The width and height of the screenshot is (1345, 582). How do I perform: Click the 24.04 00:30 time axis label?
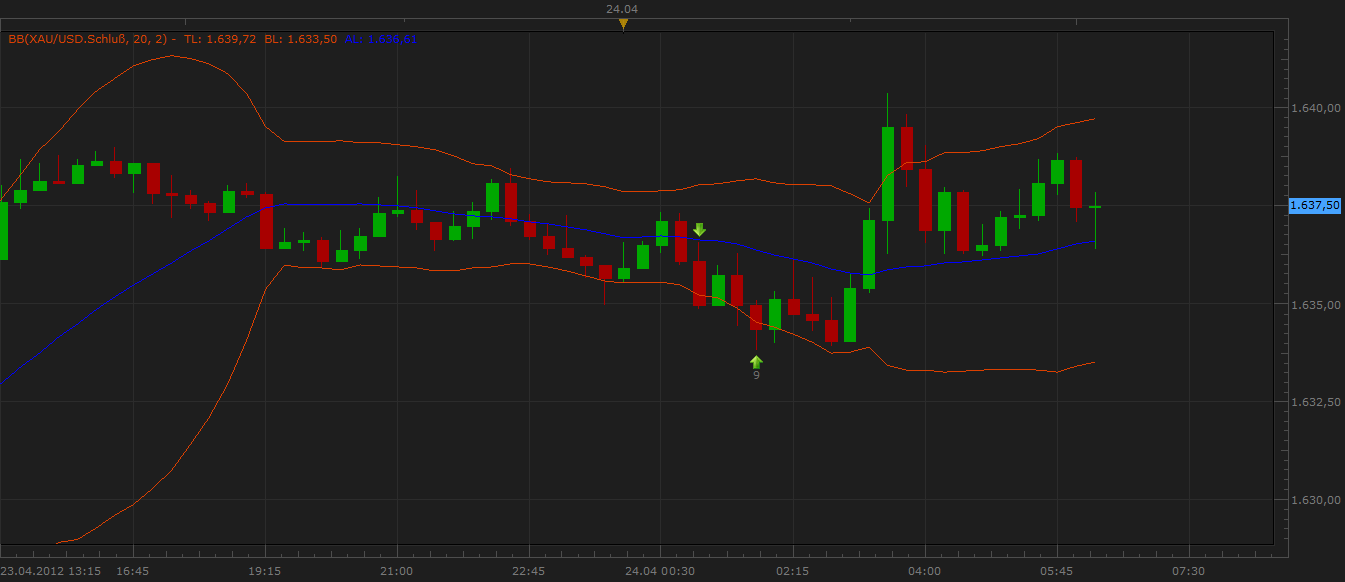[660, 571]
